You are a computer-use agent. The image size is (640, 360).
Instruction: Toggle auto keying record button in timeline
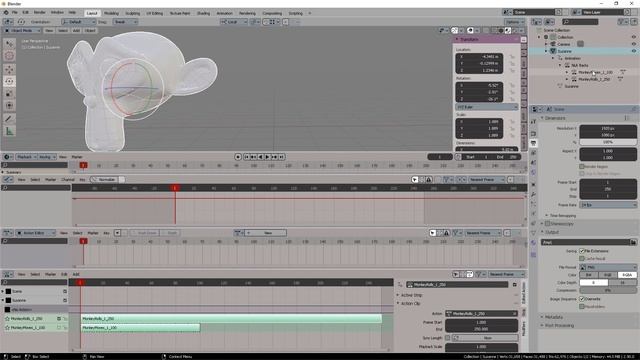point(238,157)
